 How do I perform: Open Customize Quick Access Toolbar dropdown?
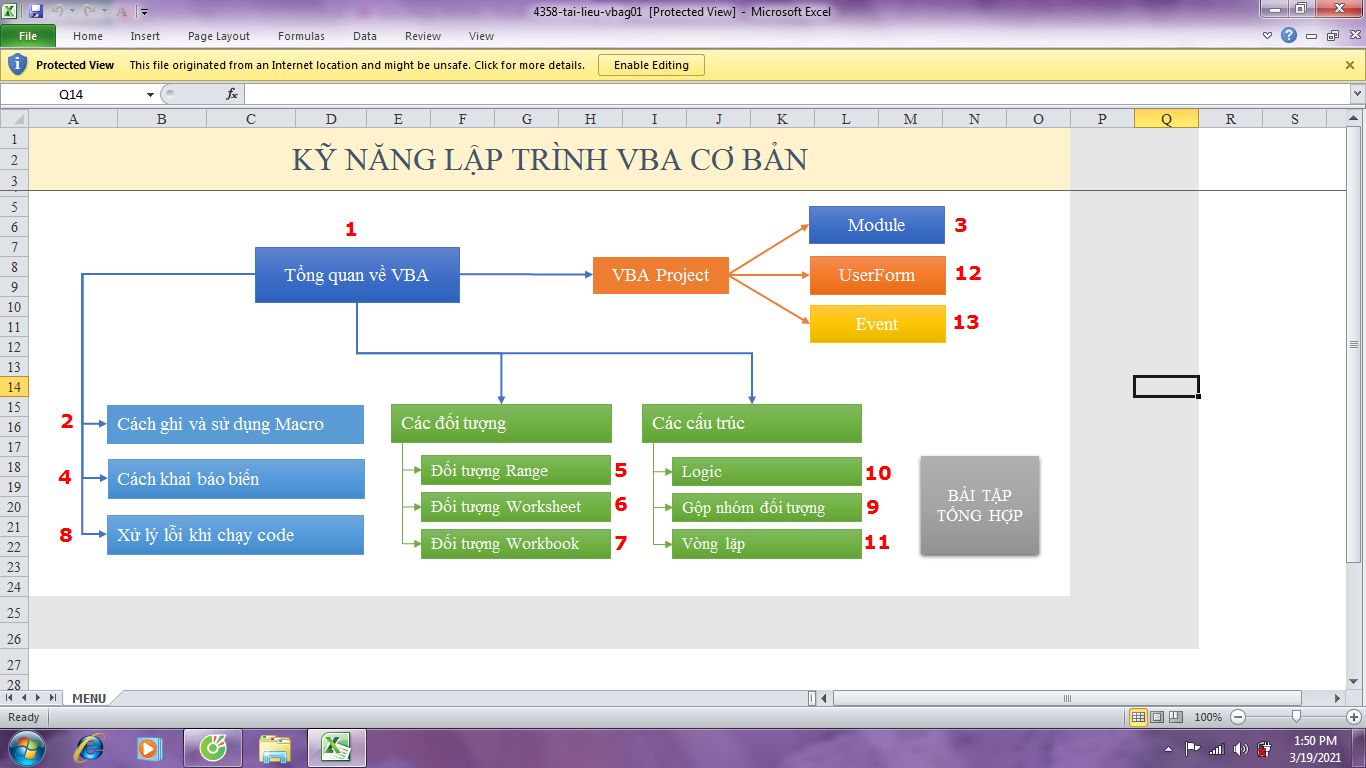144,12
